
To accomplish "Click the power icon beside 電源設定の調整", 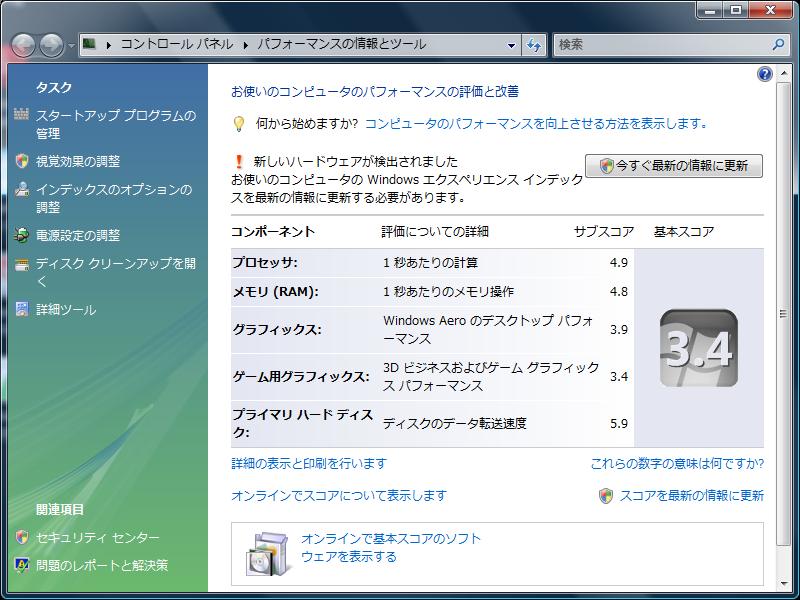I will 22,236.
